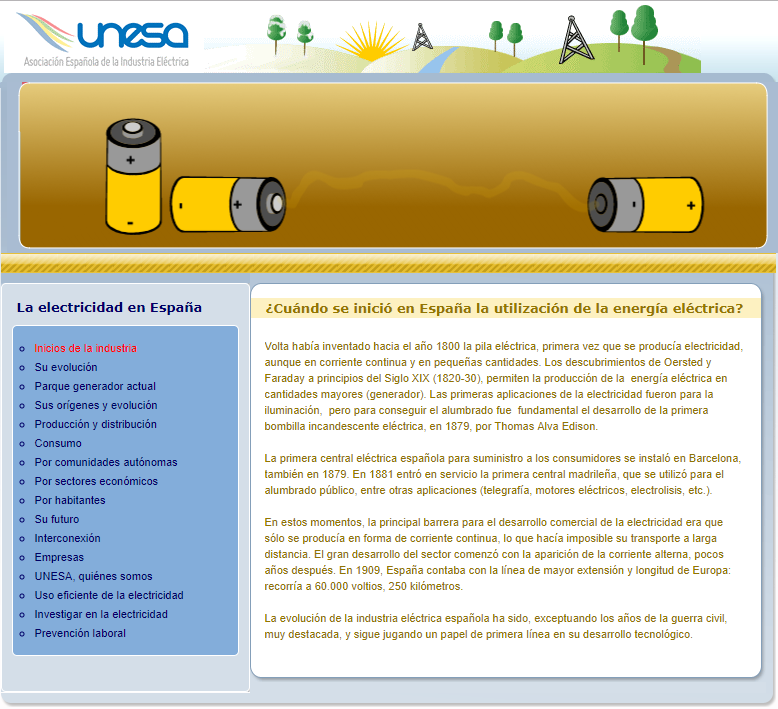Open 'Por comunidades autónomas' page

tap(105, 462)
